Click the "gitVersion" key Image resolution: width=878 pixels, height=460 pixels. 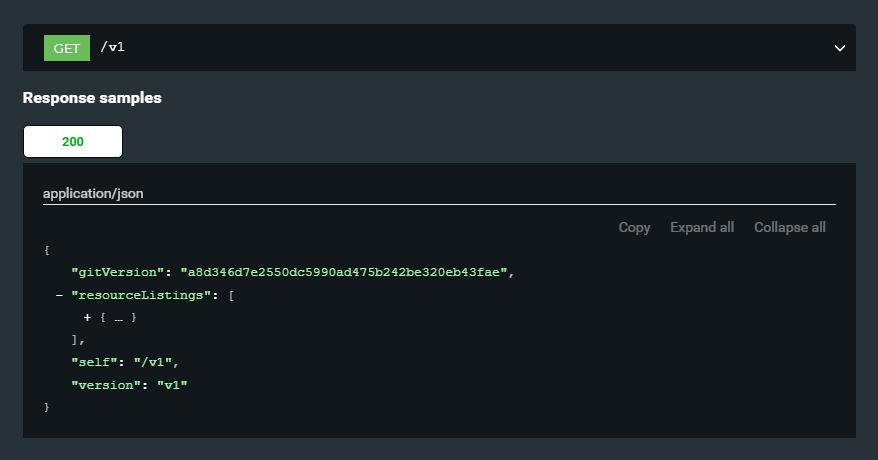coord(118,273)
